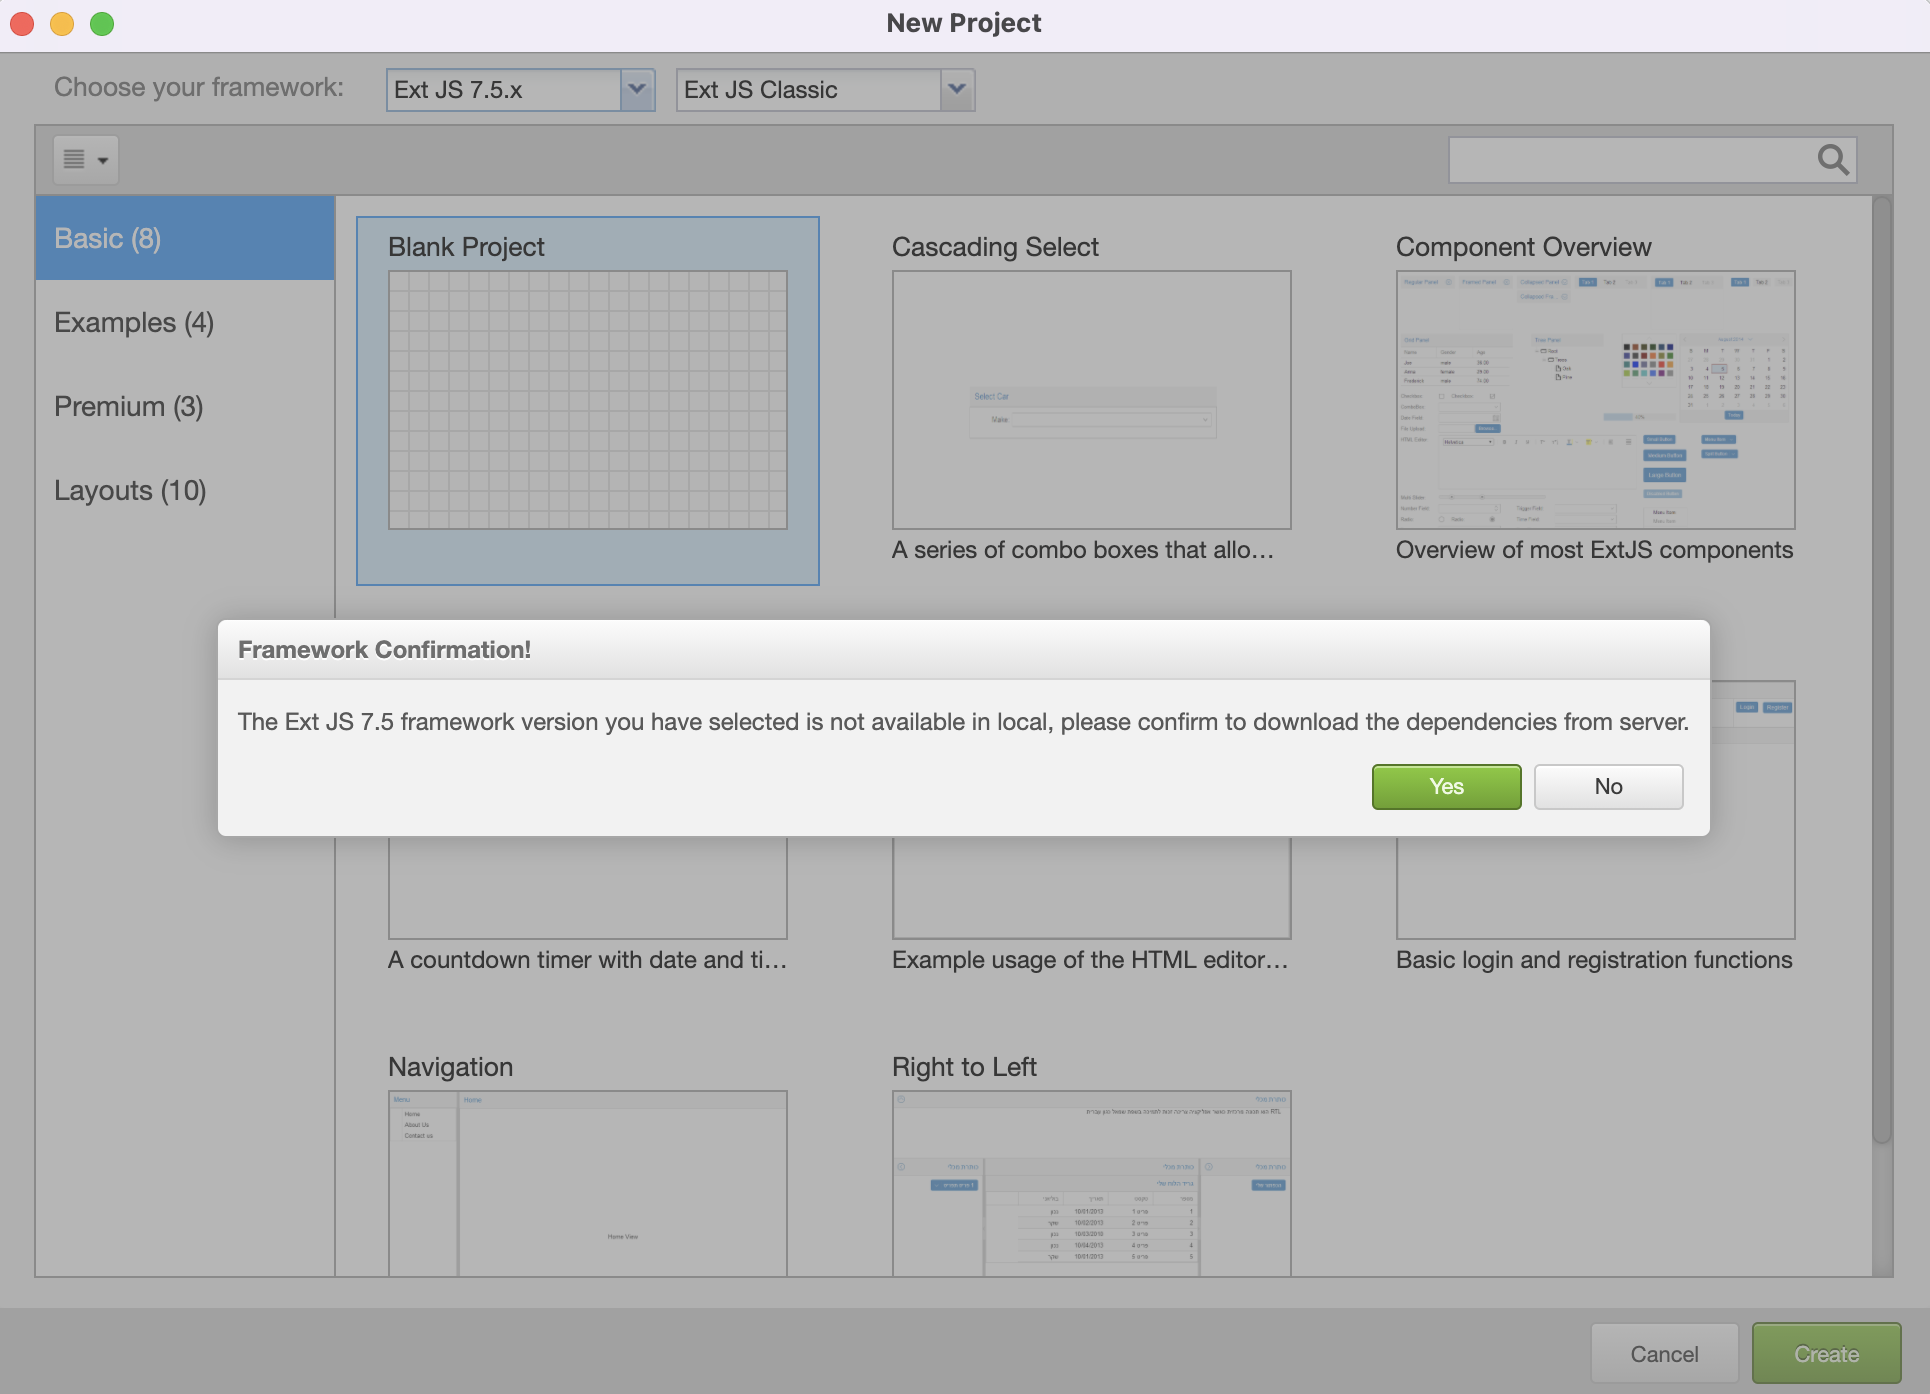Screen dimensions: 1930x1394
Task: Click 'A series of combo boxes that allo…' description
Action: (x=1083, y=550)
